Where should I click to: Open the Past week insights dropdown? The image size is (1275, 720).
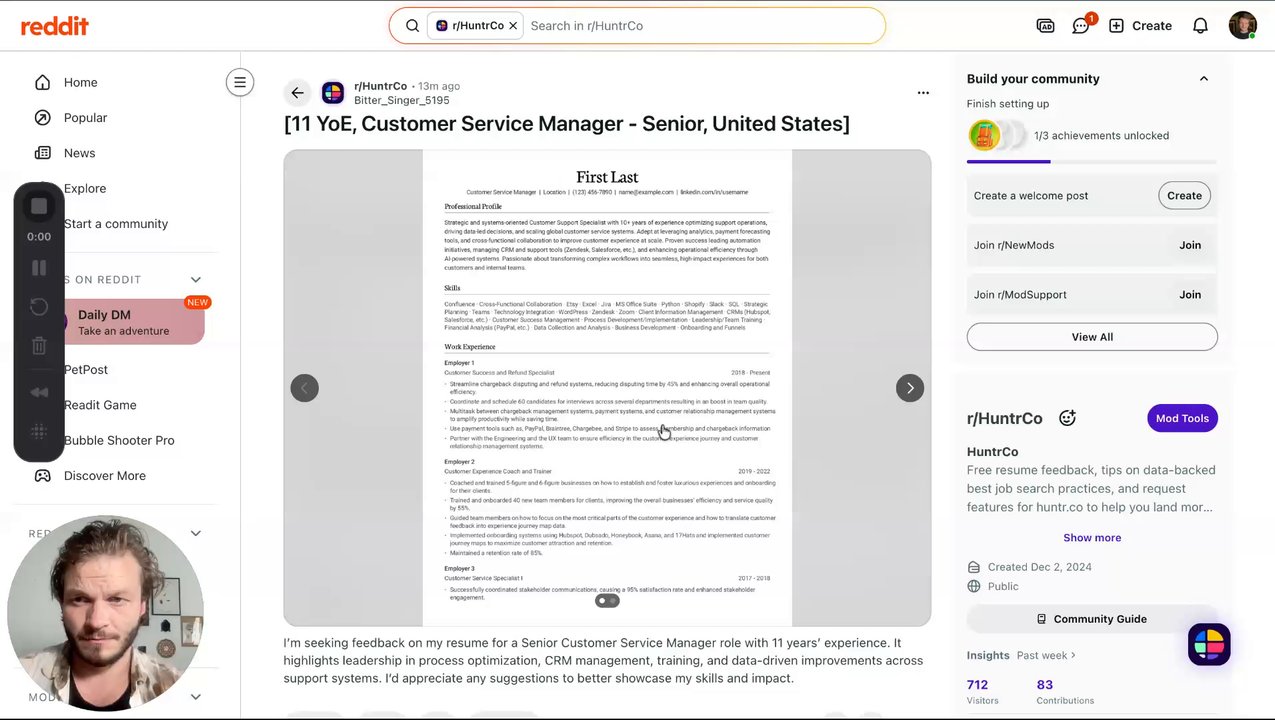1046,655
